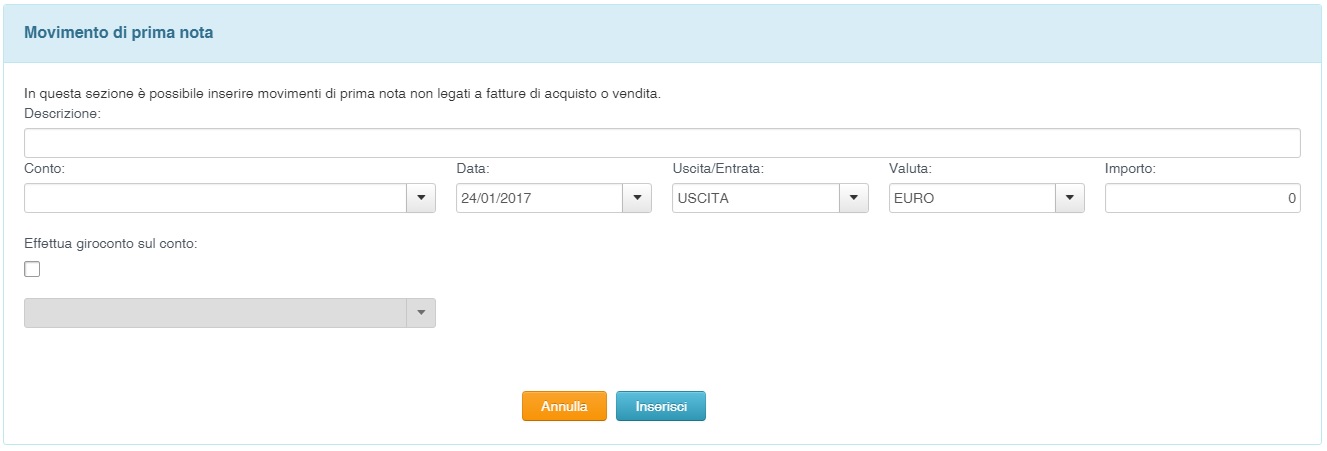Click the EURO currency selection box
The width and height of the screenshot is (1327, 451).
pyautogui.click(x=972, y=198)
